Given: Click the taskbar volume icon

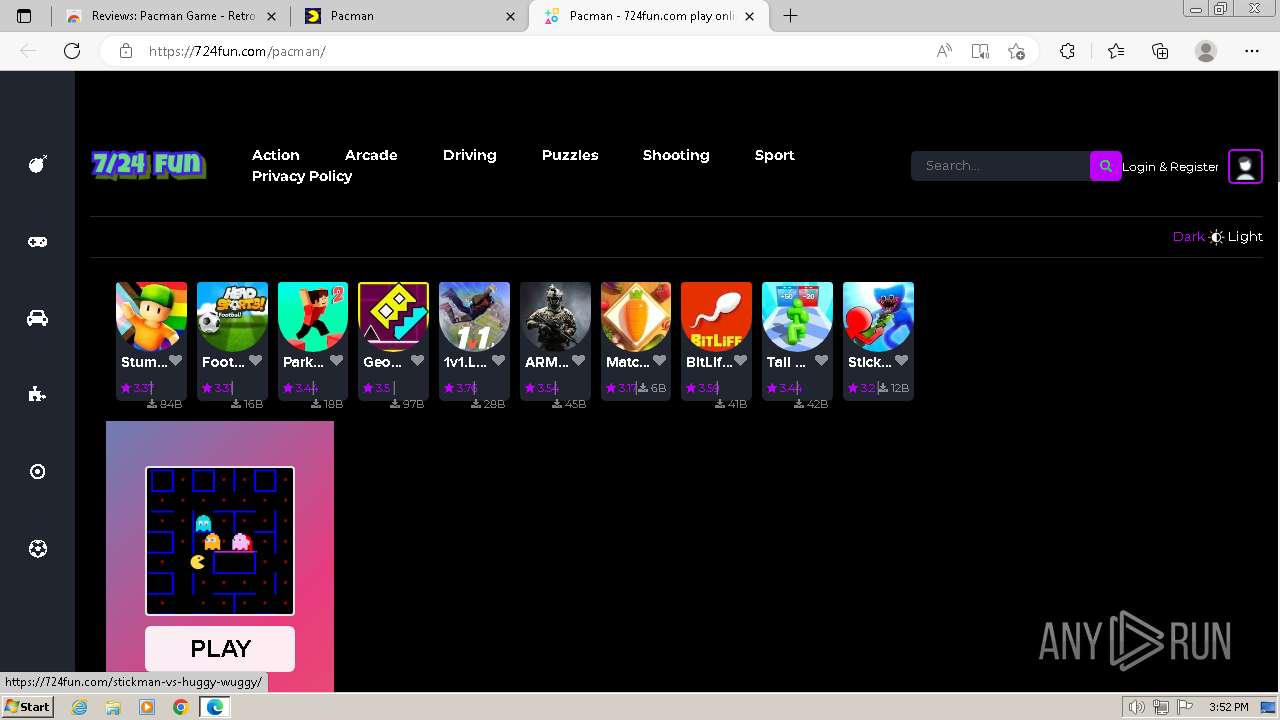Looking at the screenshot, I should 1137,707.
